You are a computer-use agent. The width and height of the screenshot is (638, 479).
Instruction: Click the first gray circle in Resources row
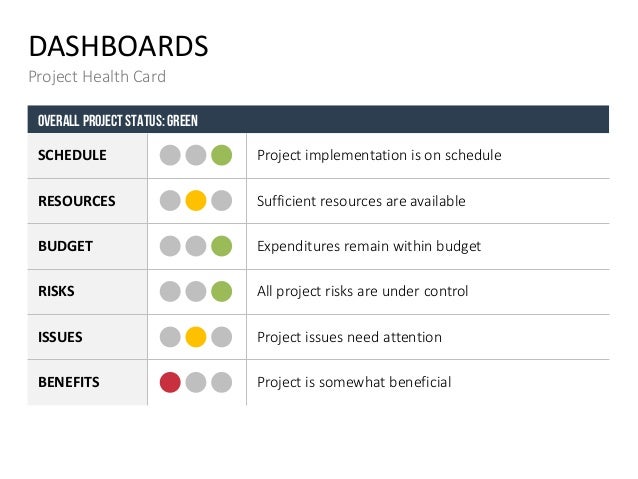pos(170,201)
